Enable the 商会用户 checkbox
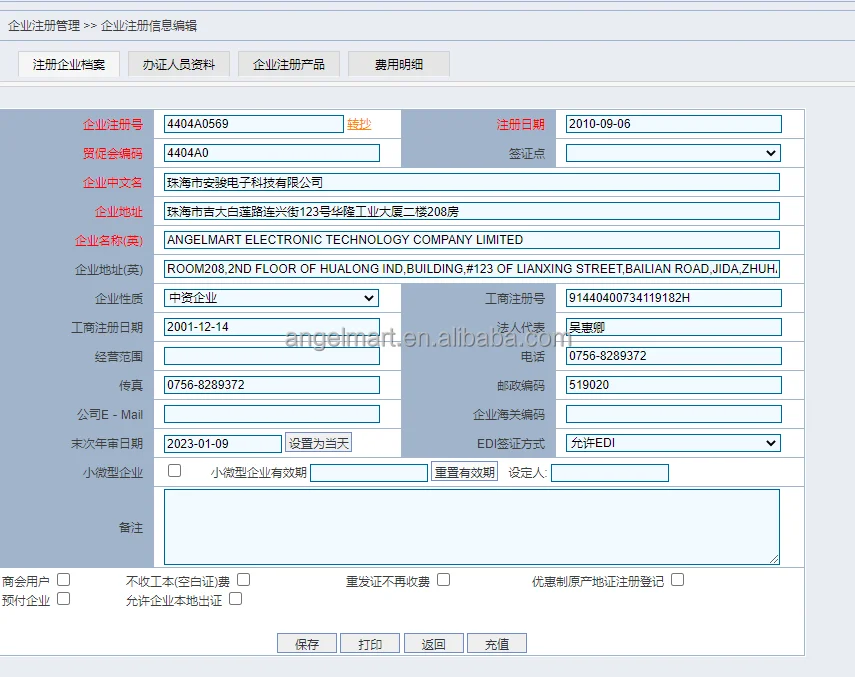This screenshot has width=855, height=677. point(64,579)
